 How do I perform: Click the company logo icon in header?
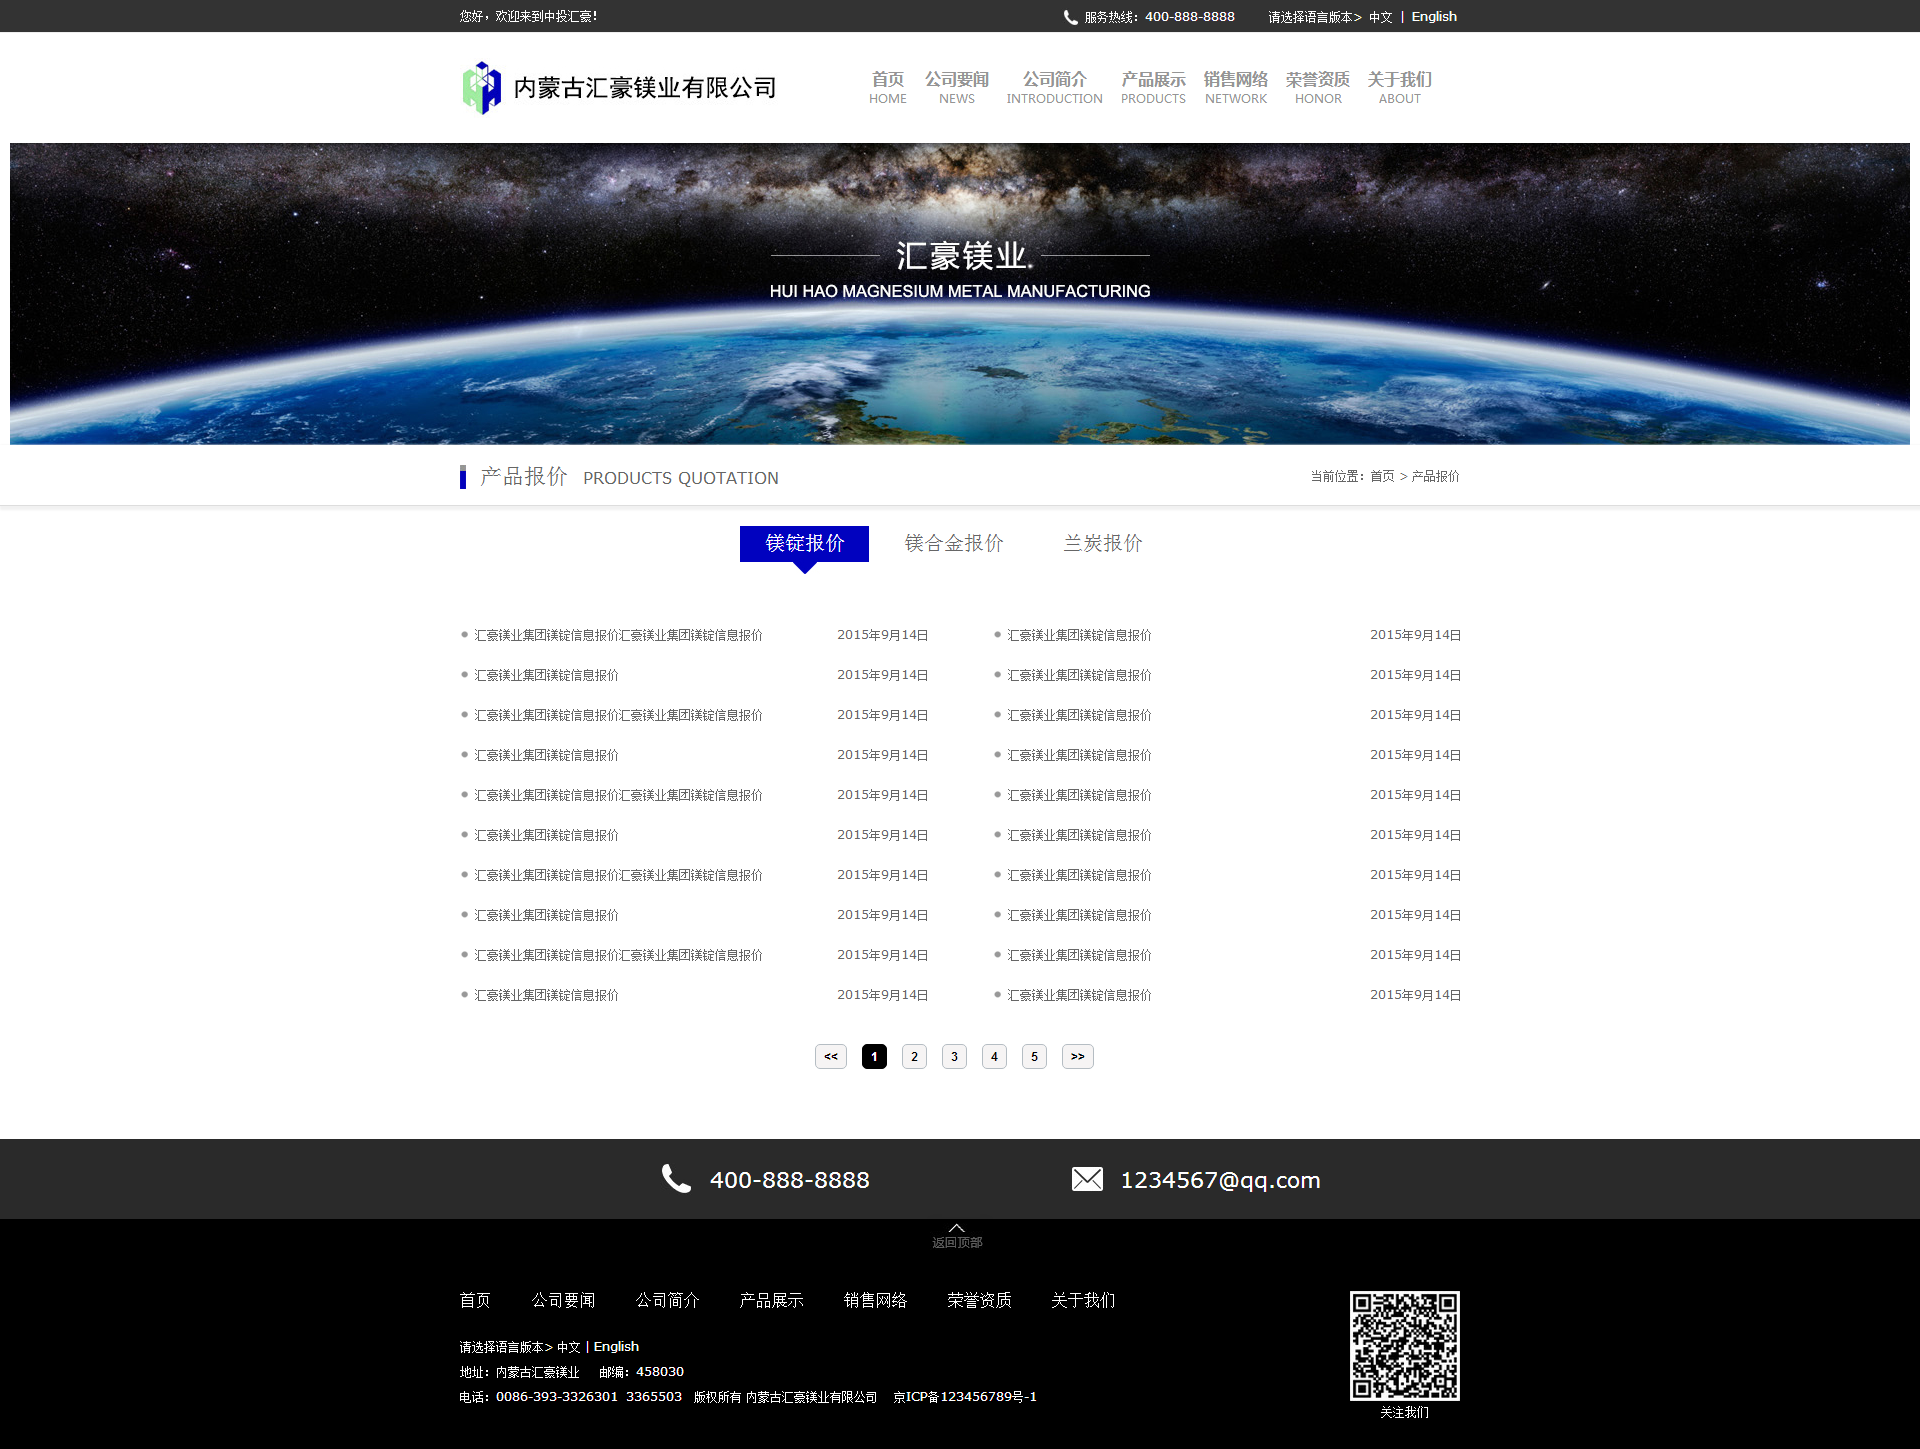[481, 88]
